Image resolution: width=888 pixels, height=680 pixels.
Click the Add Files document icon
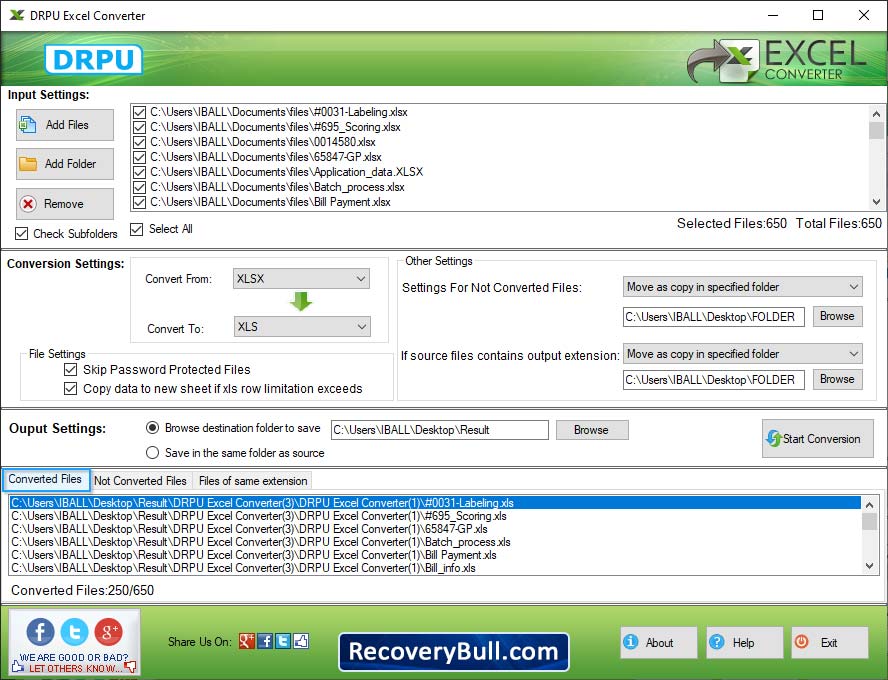pyautogui.click(x=27, y=125)
